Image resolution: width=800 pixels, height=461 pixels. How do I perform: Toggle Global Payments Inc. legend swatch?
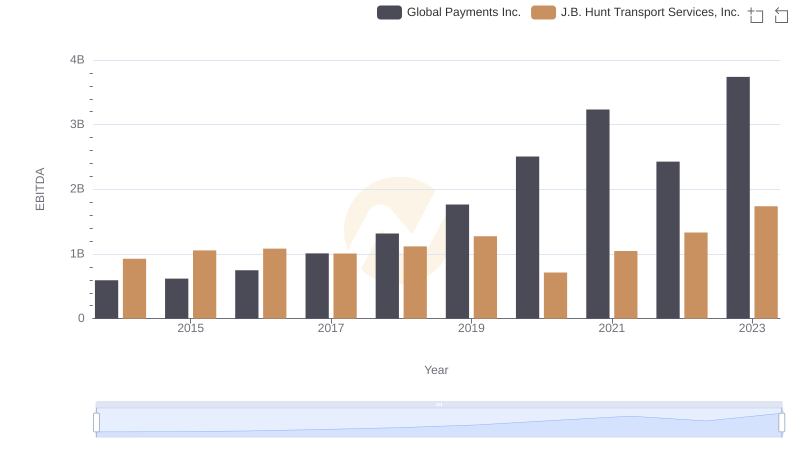389,12
